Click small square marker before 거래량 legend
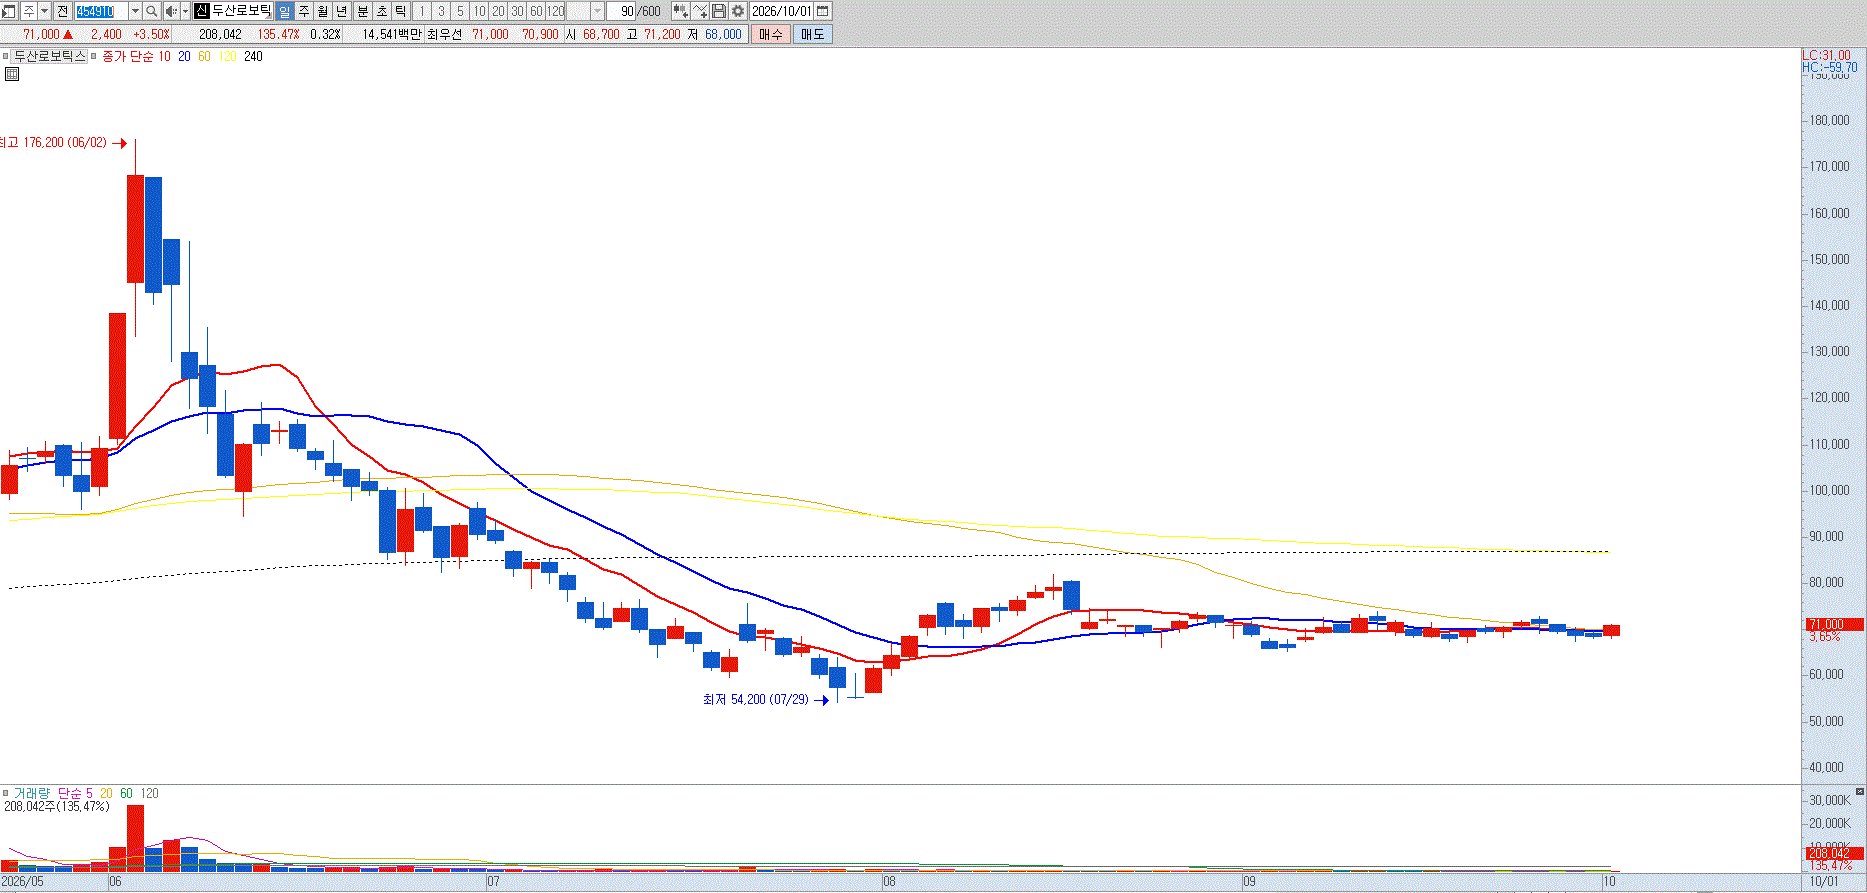 (5, 793)
